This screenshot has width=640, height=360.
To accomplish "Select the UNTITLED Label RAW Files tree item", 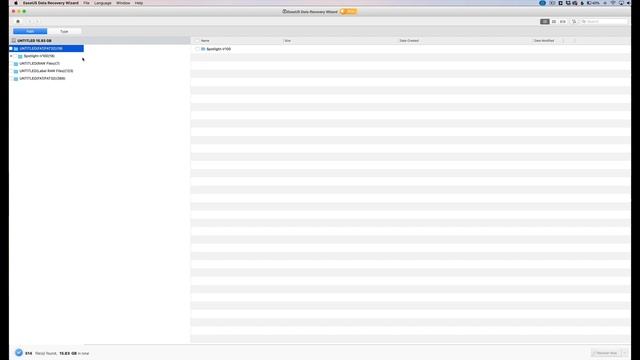I will [47, 71].
